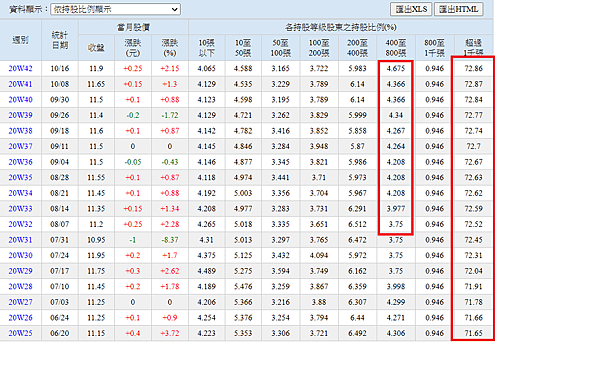Click the 10張以下 column header
Viewport: 600px width, 385px height.
click(207, 48)
